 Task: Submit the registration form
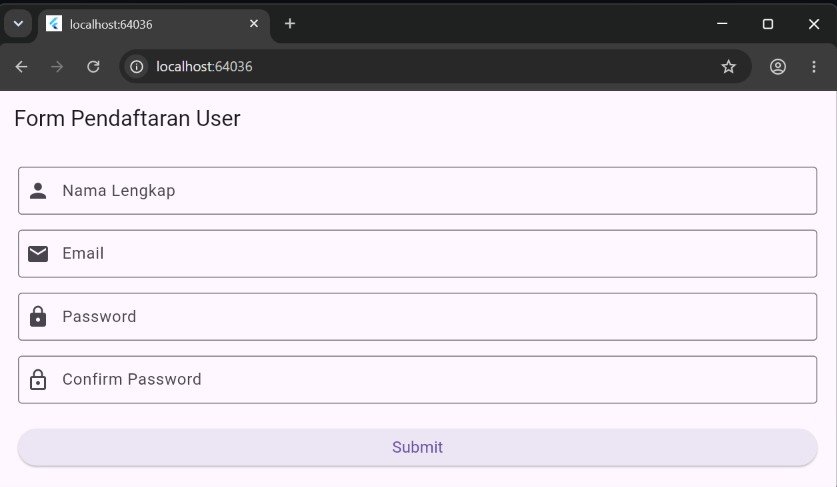pos(417,447)
